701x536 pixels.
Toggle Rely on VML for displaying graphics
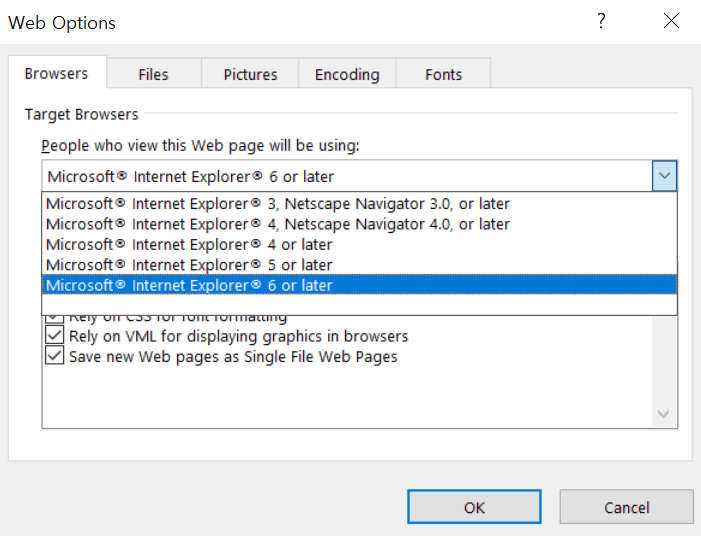(55, 336)
